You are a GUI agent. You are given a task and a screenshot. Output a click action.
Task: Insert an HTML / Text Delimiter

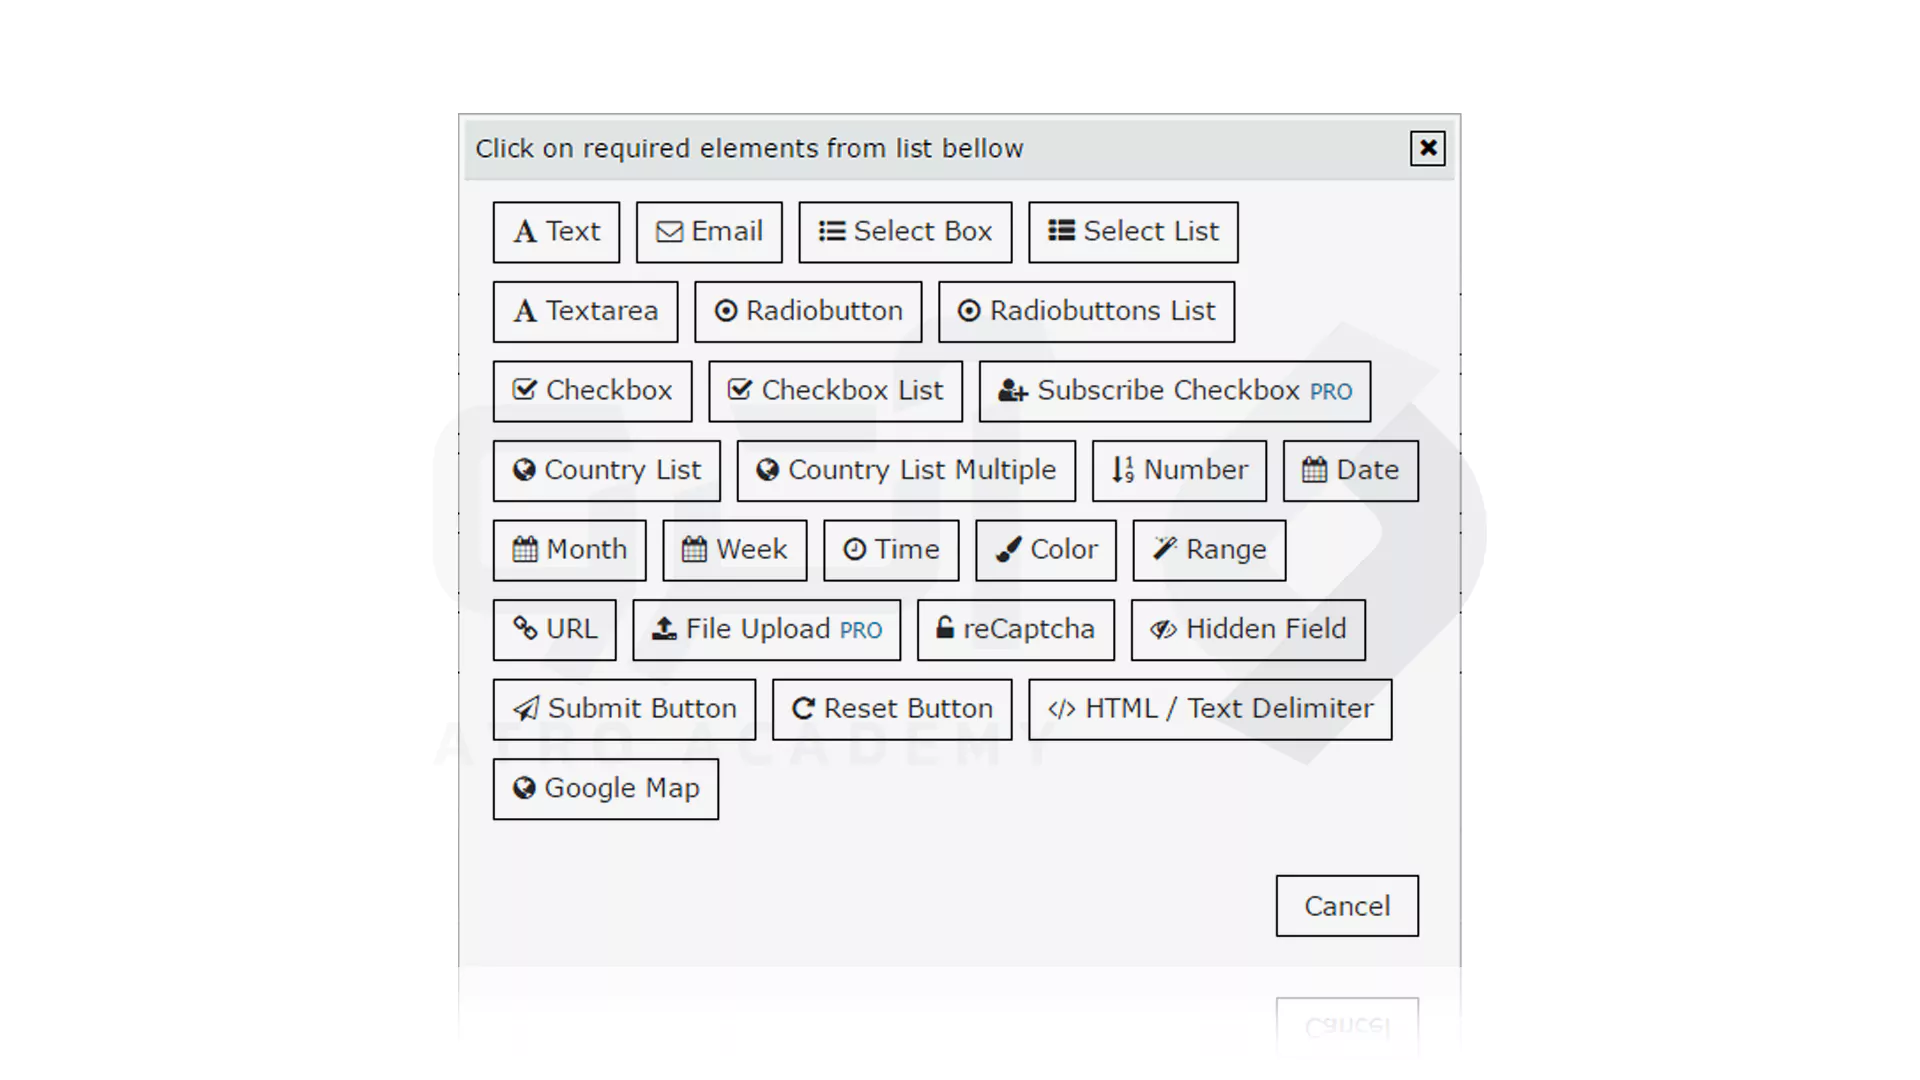click(x=1210, y=709)
